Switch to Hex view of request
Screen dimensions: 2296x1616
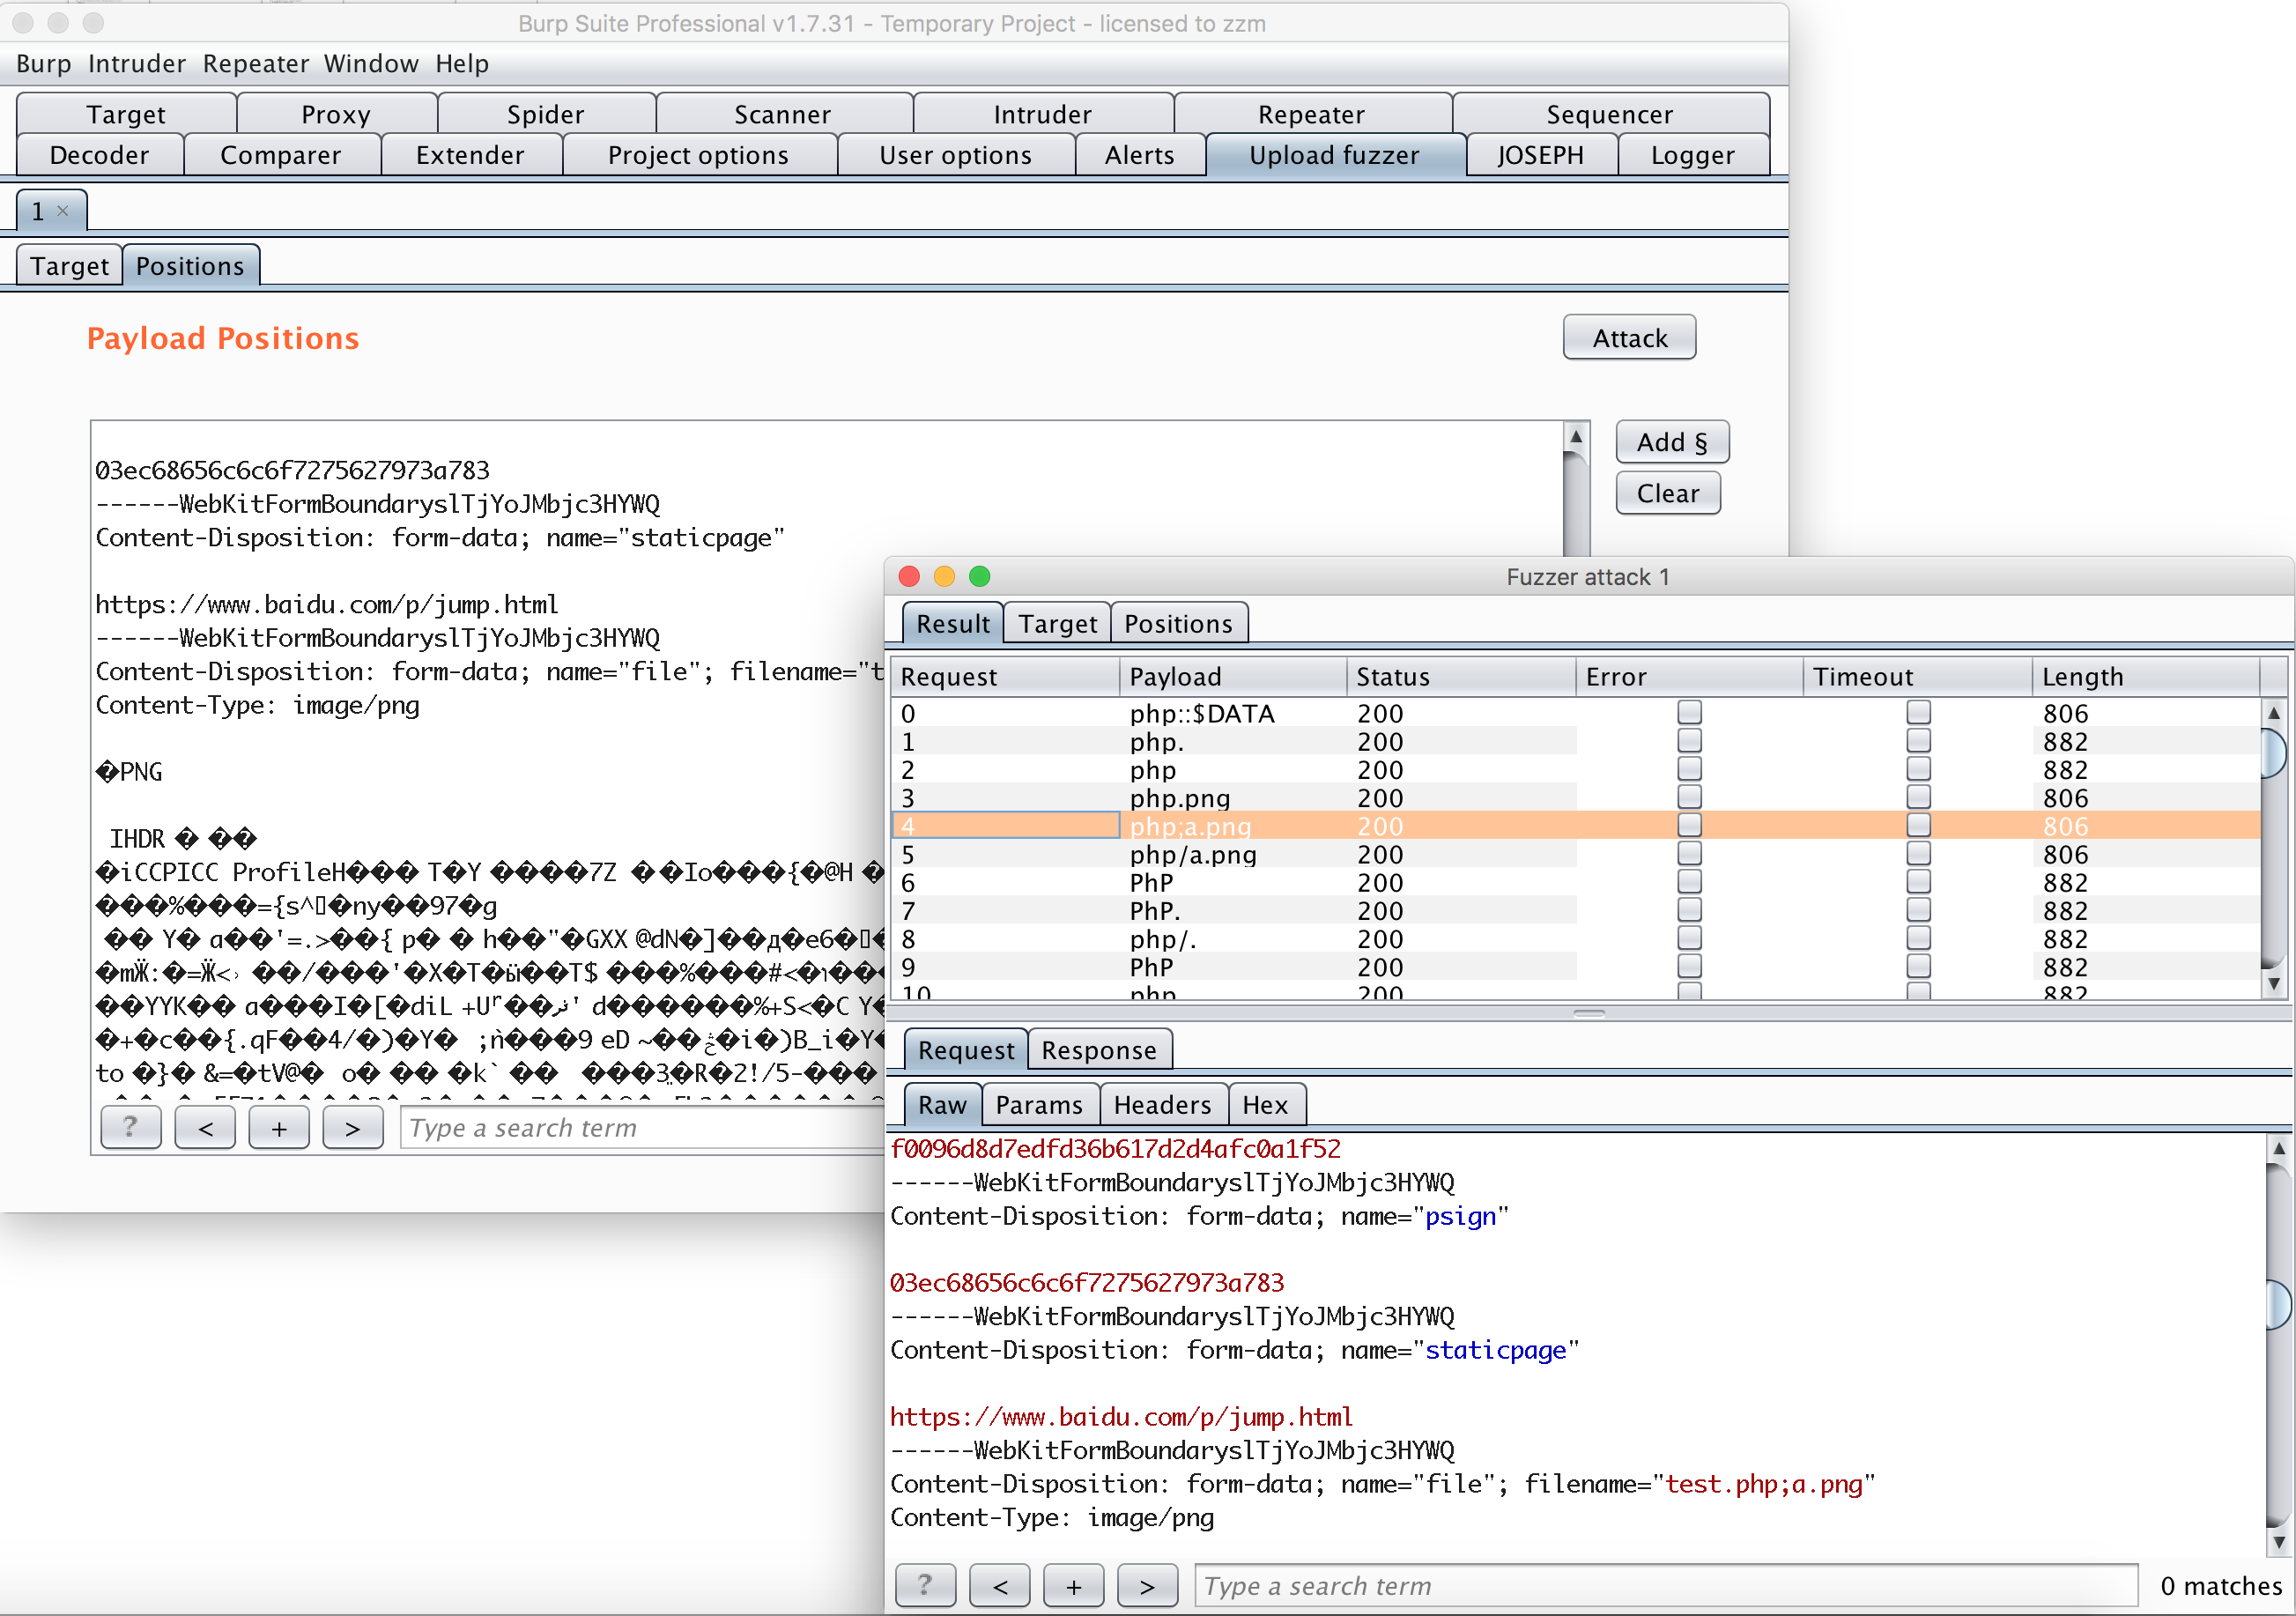pos(1265,1105)
